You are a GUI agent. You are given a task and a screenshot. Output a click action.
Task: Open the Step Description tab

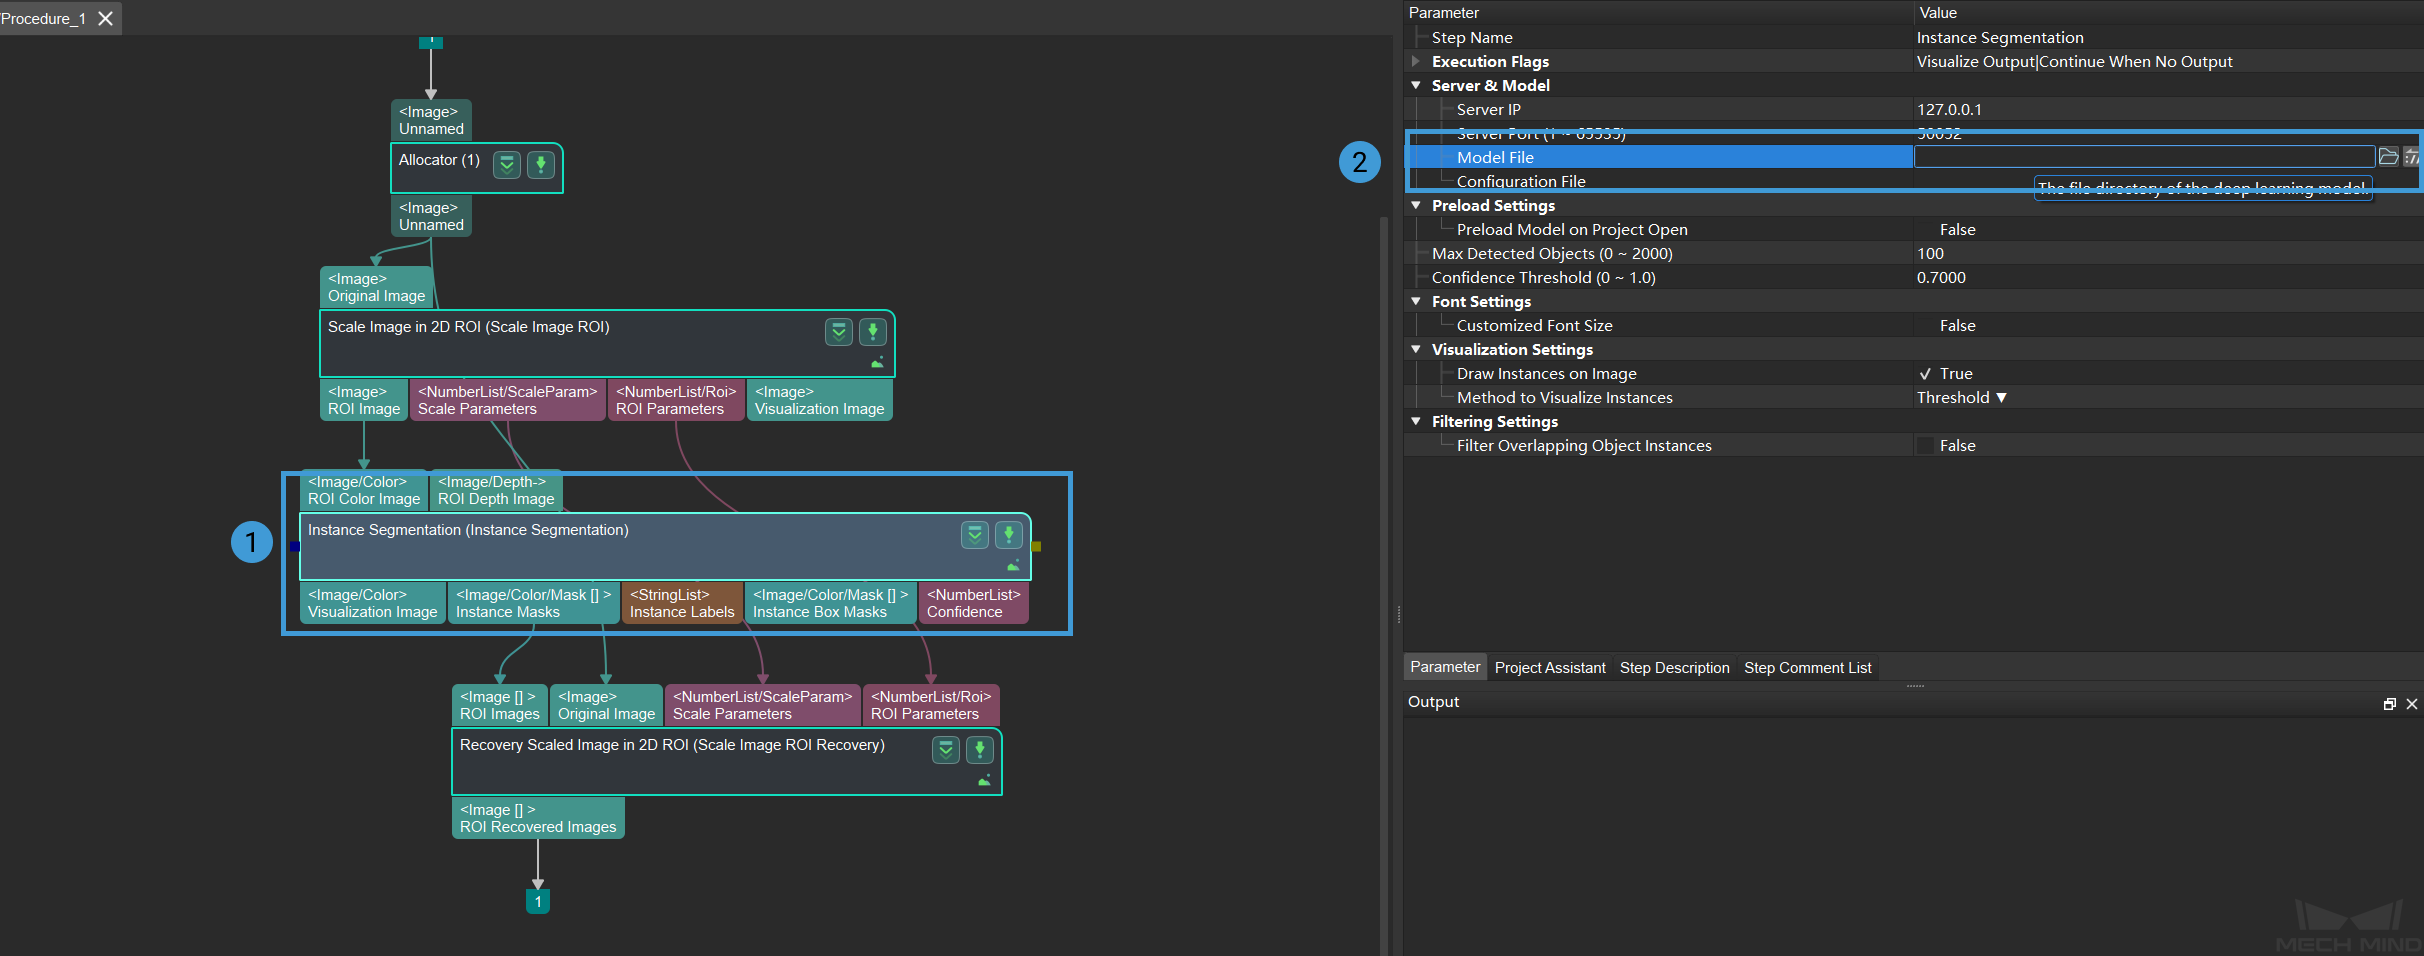point(1674,668)
